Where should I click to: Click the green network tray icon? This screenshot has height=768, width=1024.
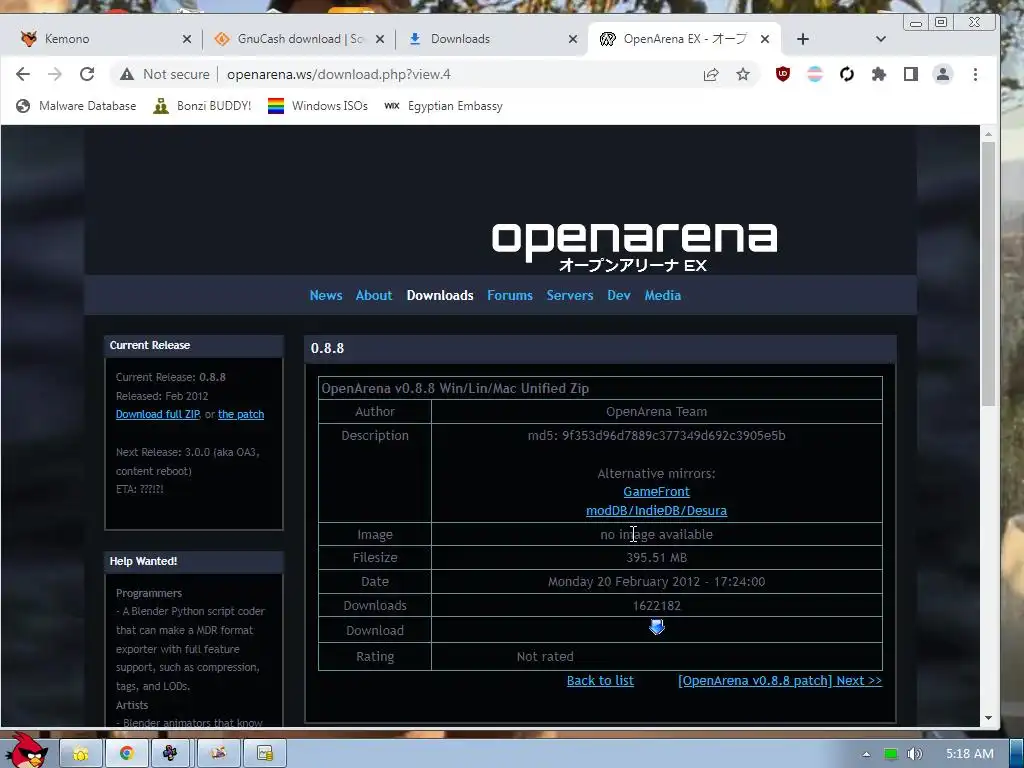[x=891, y=754]
